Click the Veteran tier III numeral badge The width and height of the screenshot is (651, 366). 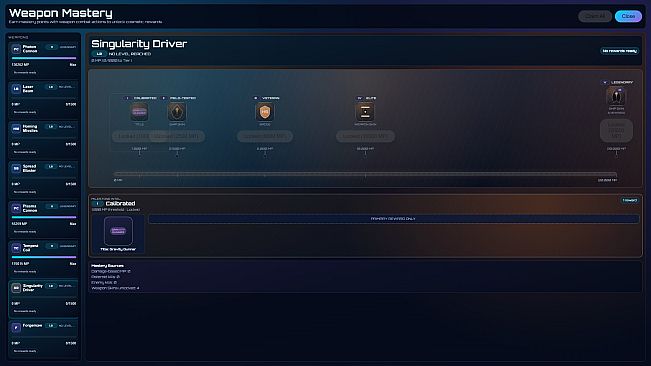point(255,98)
